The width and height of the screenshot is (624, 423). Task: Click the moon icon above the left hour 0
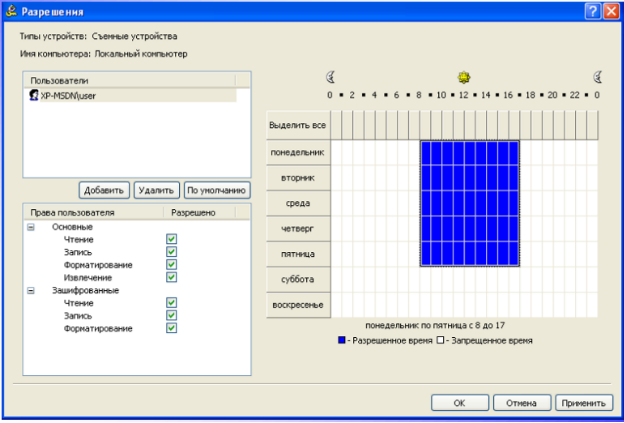coord(330,77)
